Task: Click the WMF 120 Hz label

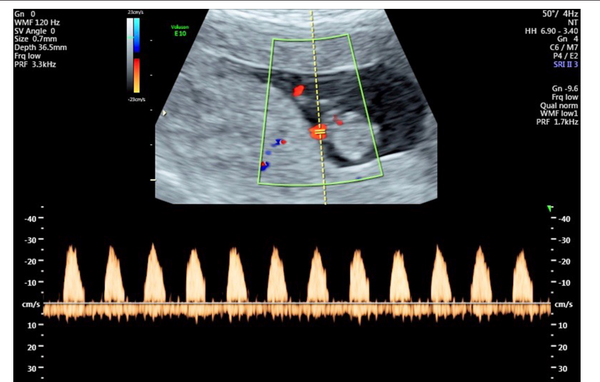Action: pos(37,23)
